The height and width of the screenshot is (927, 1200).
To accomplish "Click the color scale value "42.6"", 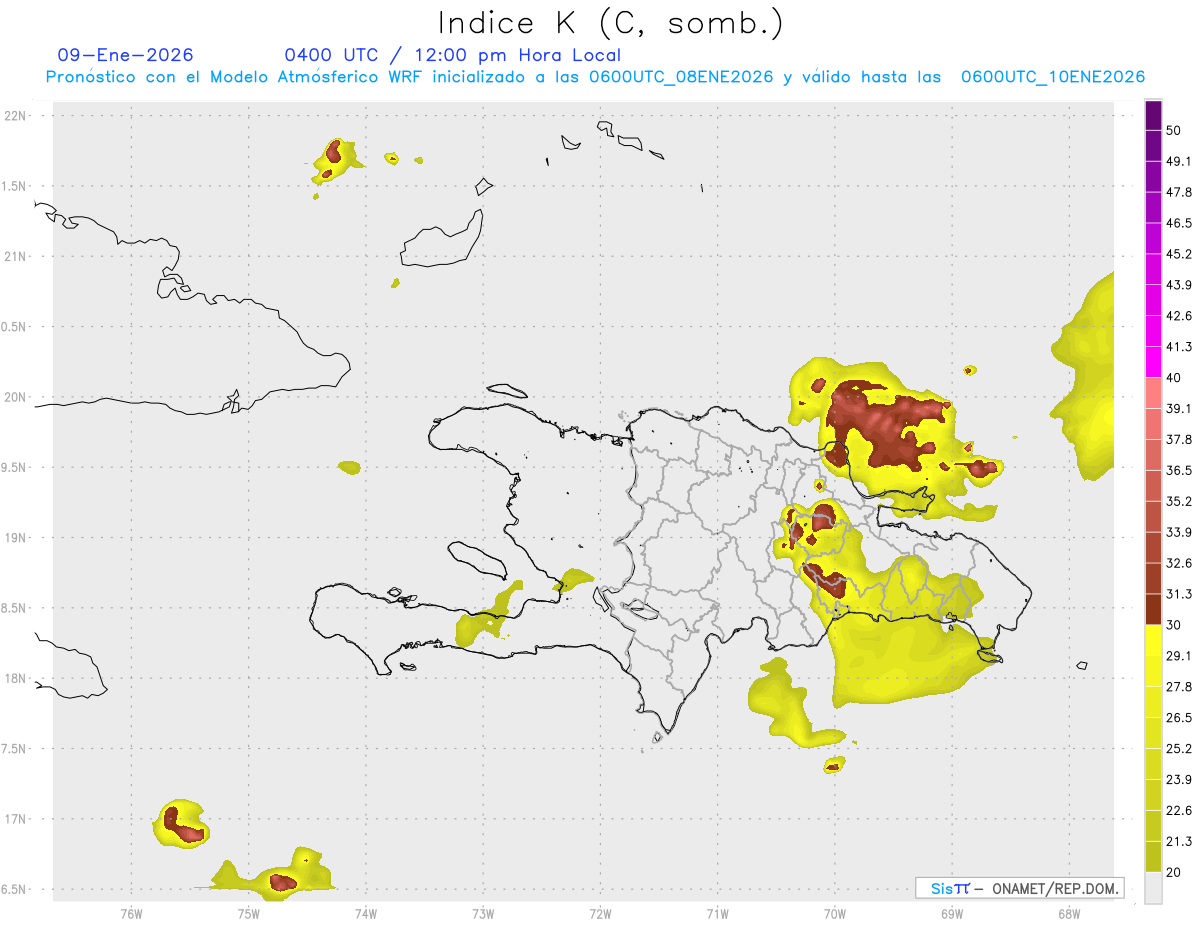I will point(1179,316).
